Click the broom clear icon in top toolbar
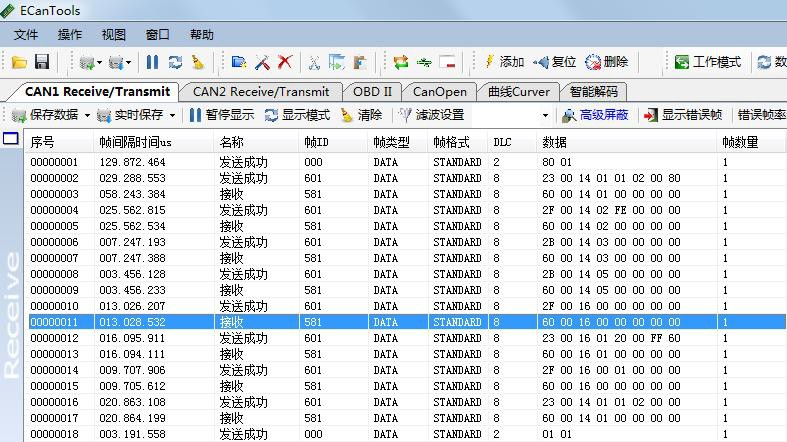Image resolution: width=787 pixels, height=442 pixels. (198, 62)
